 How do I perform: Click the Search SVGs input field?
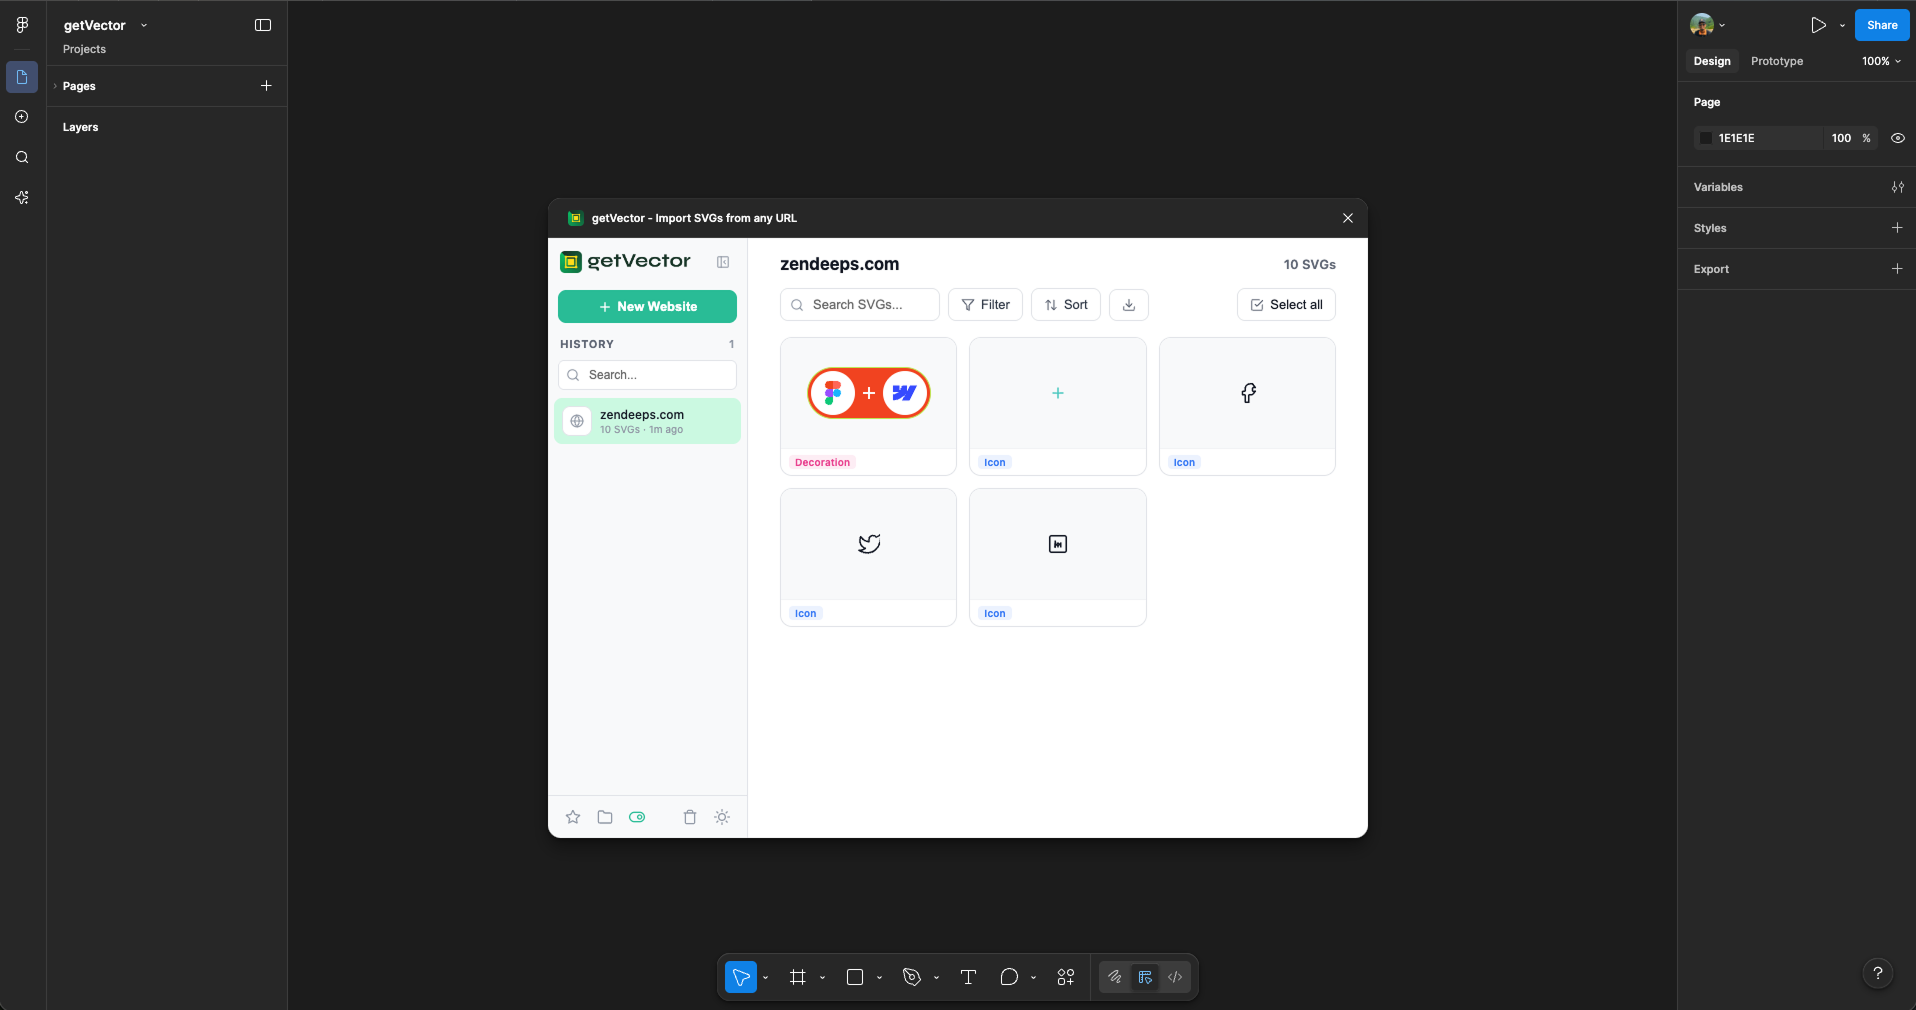pos(860,305)
